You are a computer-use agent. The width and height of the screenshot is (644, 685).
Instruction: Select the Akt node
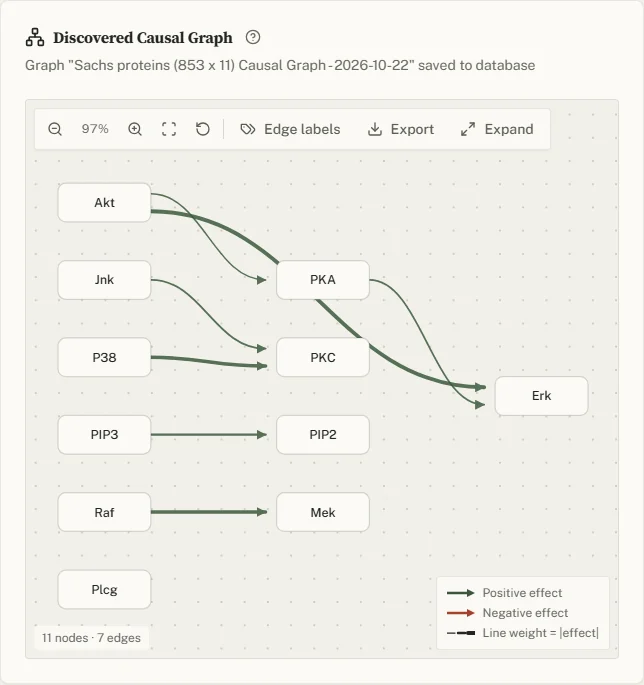click(104, 203)
